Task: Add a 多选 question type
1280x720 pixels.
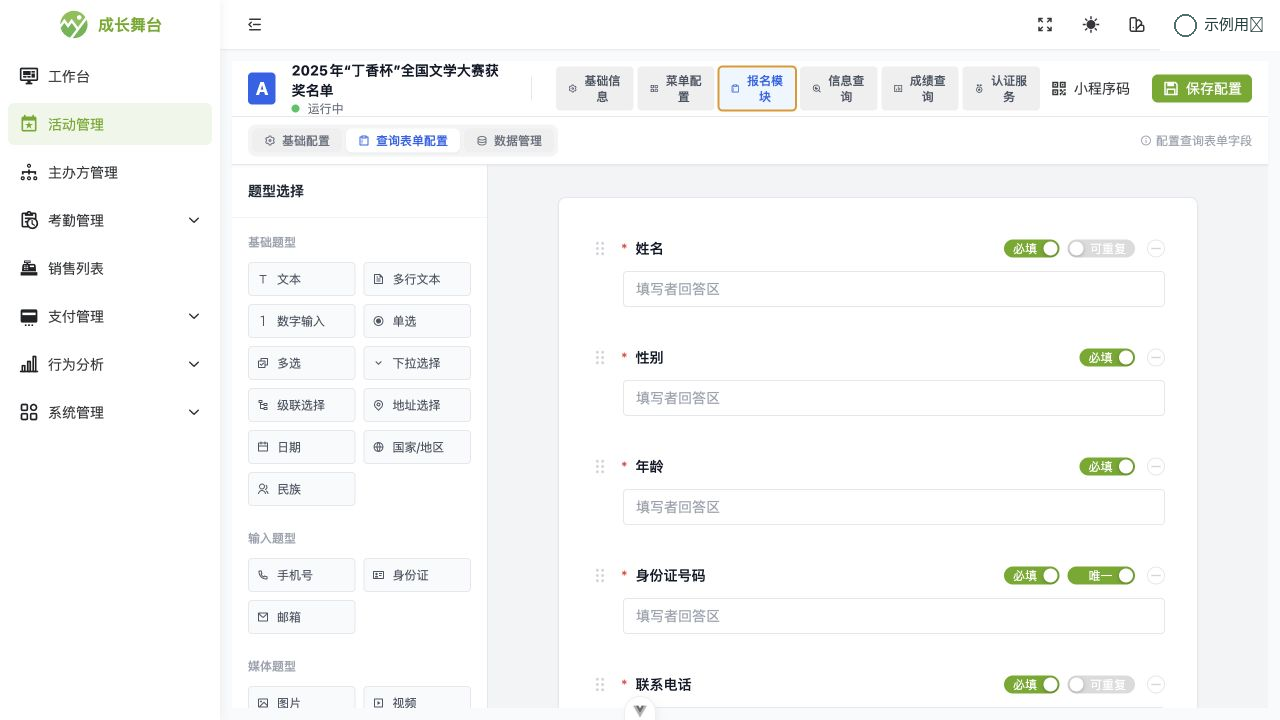Action: tap(302, 363)
